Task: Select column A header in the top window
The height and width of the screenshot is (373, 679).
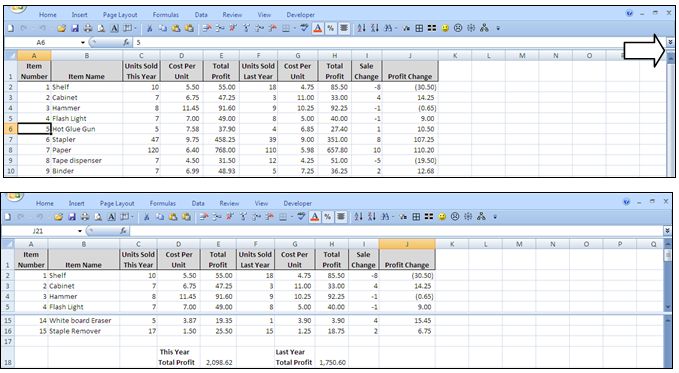Action: (x=34, y=55)
